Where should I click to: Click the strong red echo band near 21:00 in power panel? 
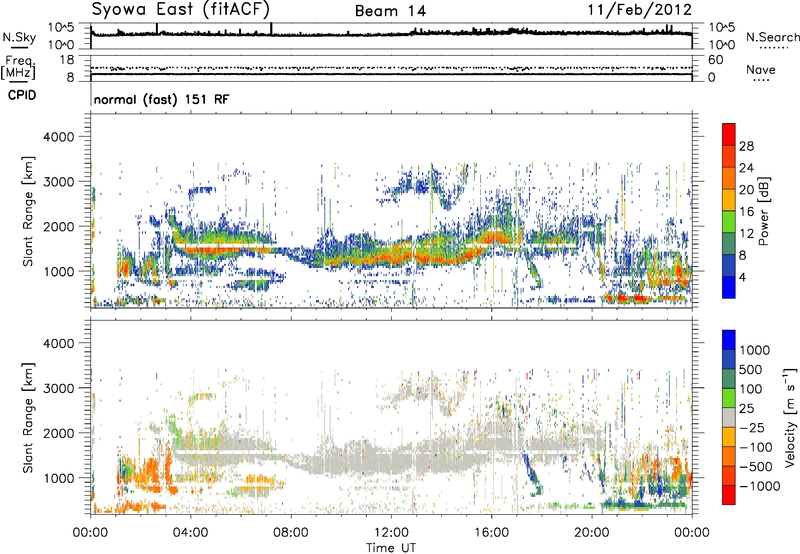(x=625, y=298)
